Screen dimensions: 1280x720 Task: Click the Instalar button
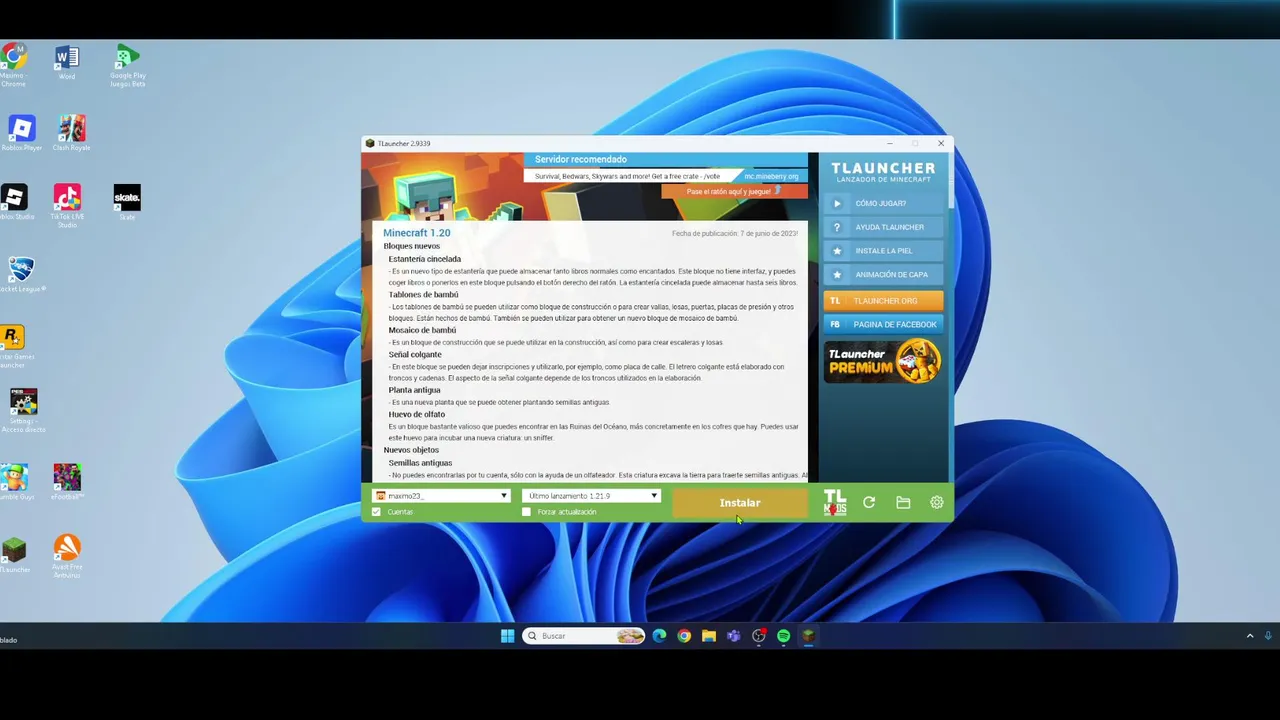click(740, 503)
